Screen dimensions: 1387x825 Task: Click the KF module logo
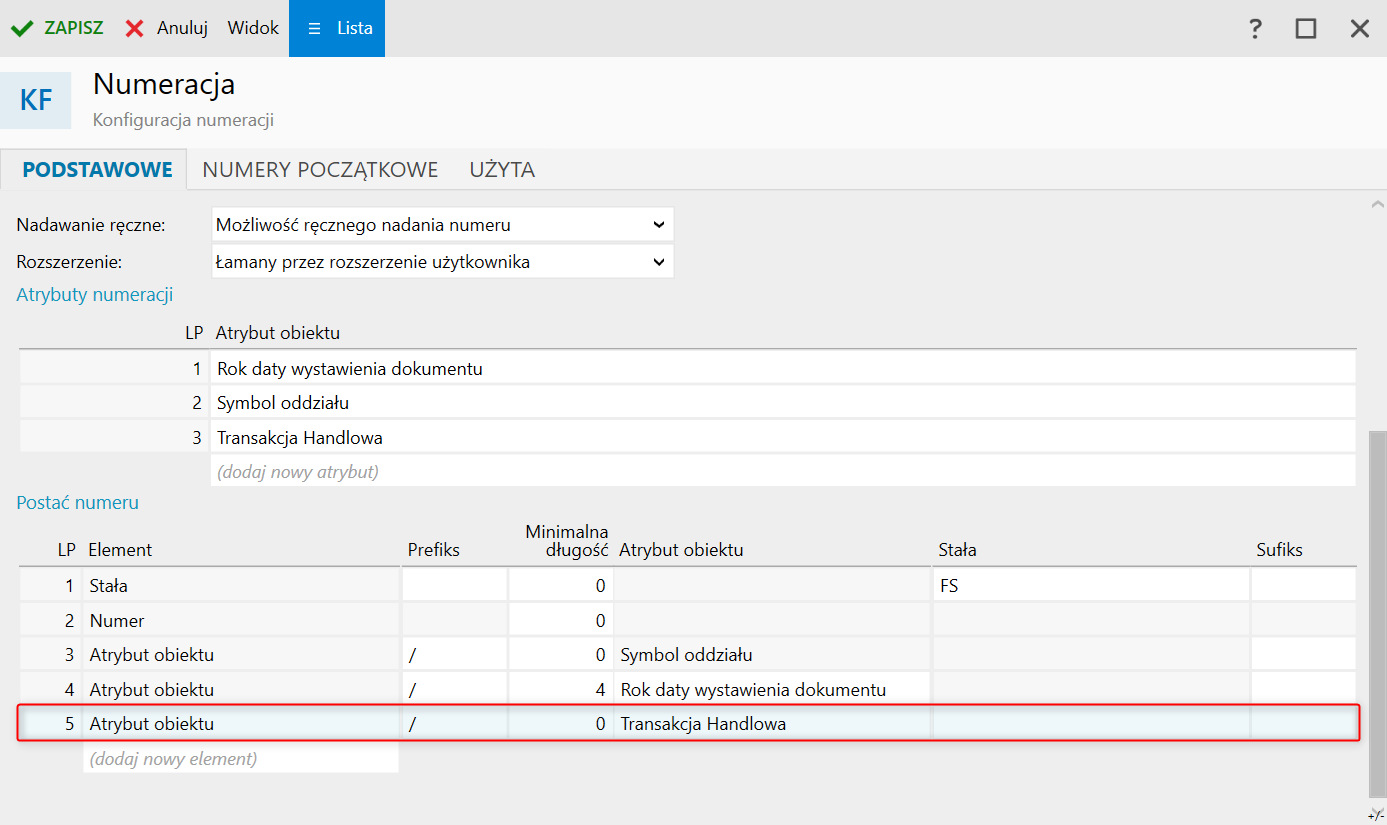[x=36, y=100]
